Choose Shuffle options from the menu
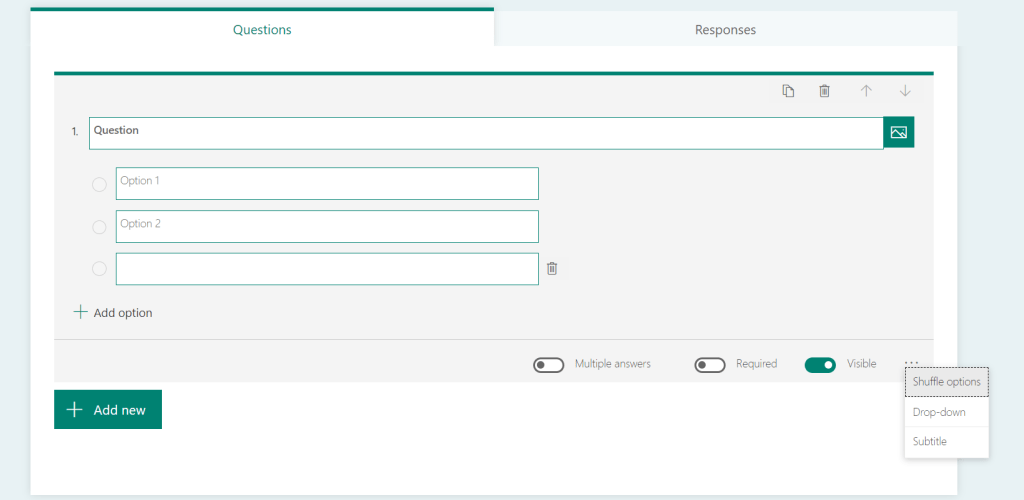This screenshot has width=1024, height=500. [x=946, y=382]
